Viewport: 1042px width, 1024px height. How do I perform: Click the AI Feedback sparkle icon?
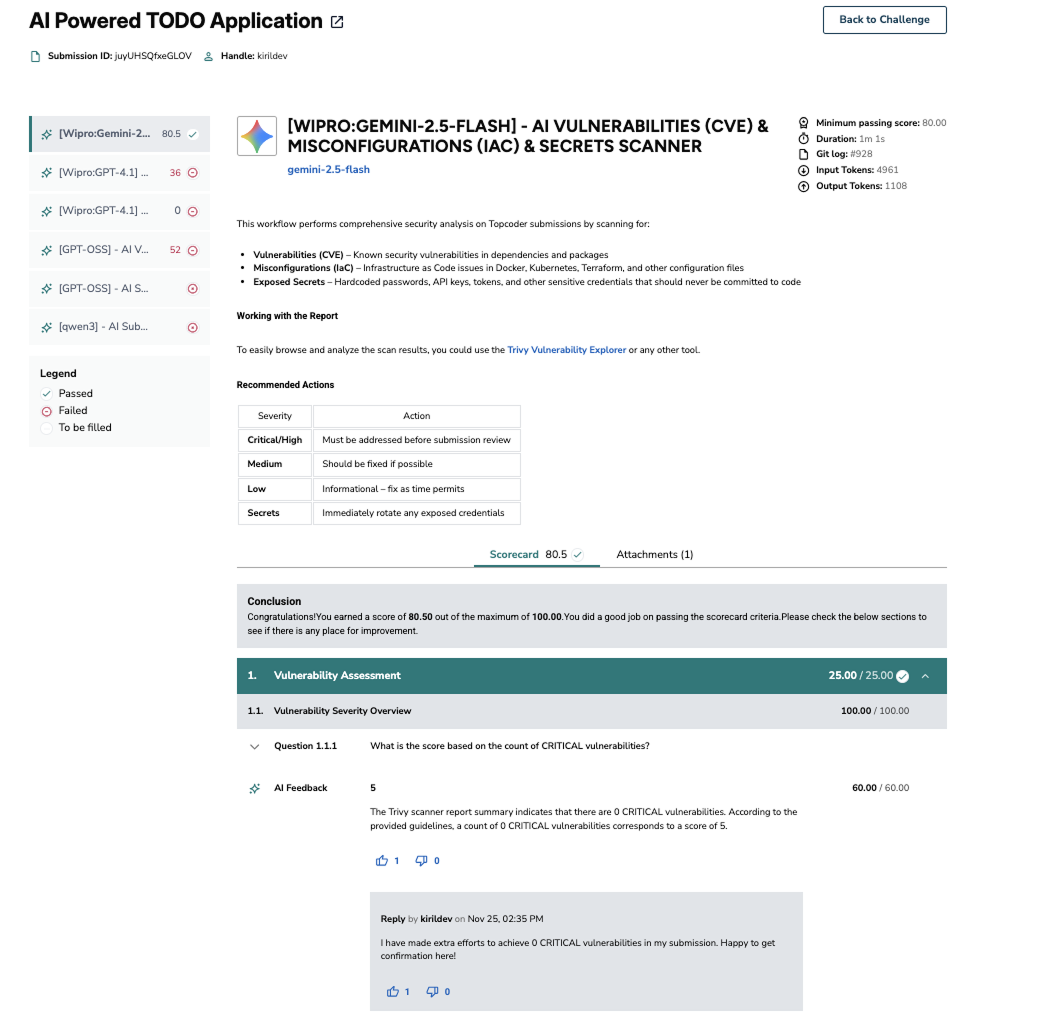tap(255, 789)
